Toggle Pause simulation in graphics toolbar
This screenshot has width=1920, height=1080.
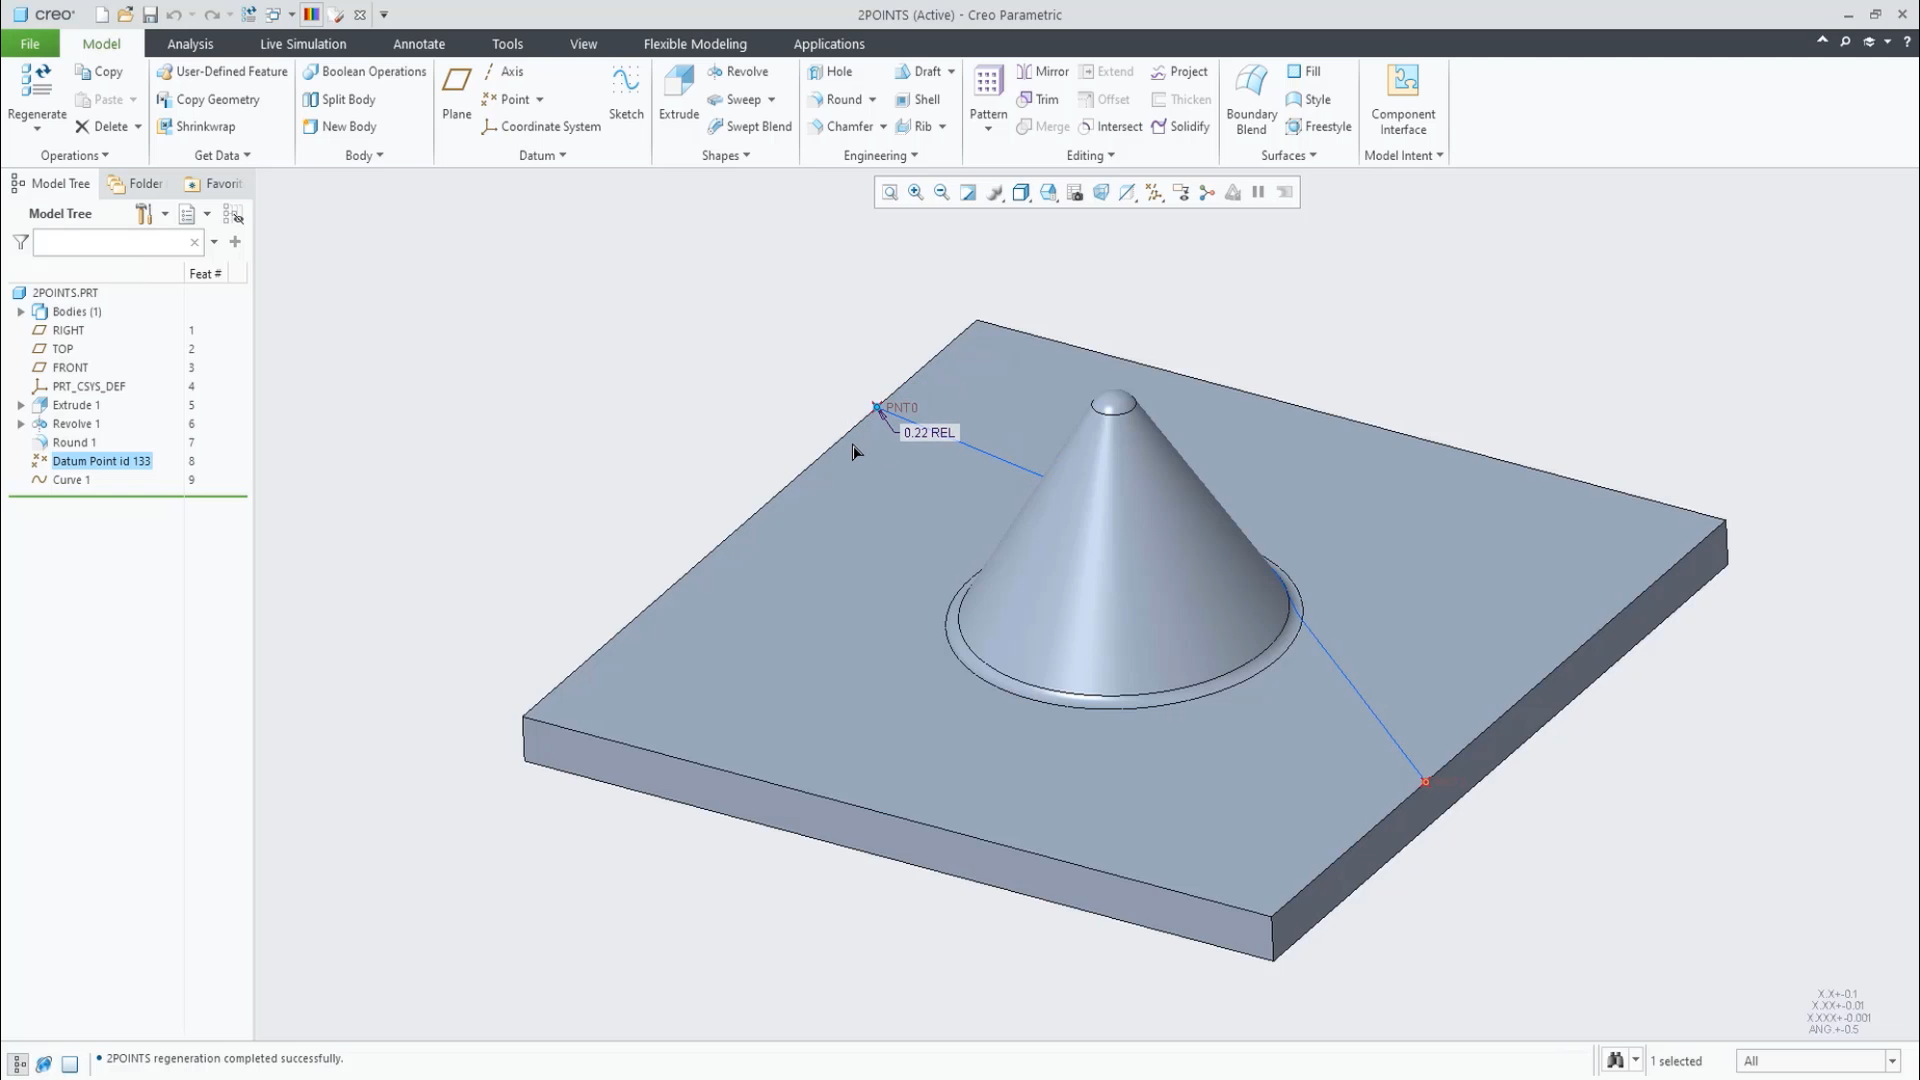[1258, 193]
